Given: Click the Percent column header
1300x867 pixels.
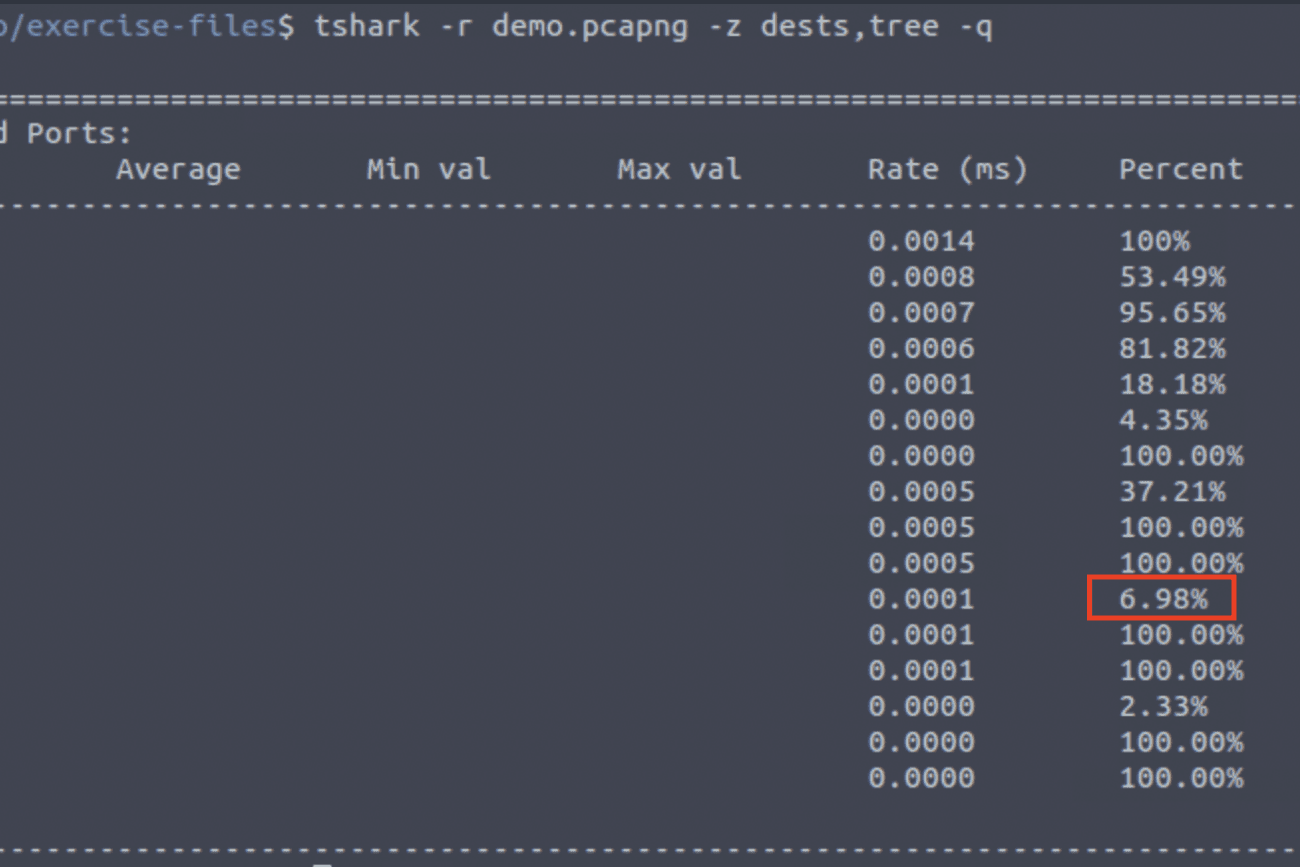Looking at the screenshot, I should pos(1181,169).
